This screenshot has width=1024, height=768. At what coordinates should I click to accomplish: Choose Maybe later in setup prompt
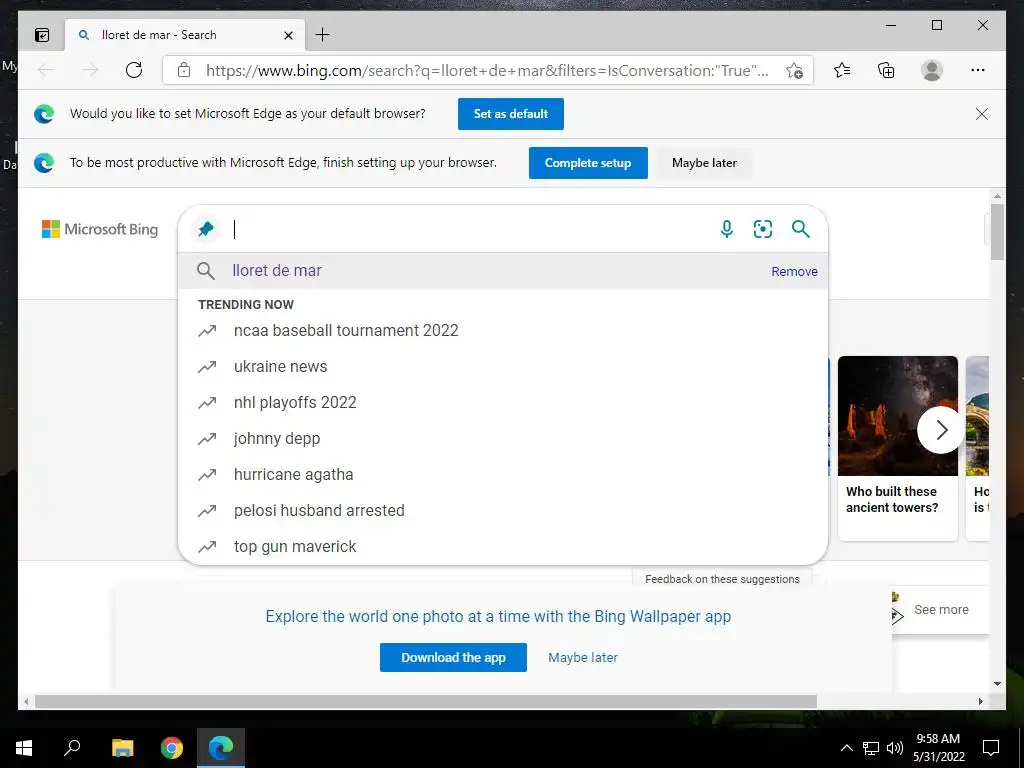point(704,163)
